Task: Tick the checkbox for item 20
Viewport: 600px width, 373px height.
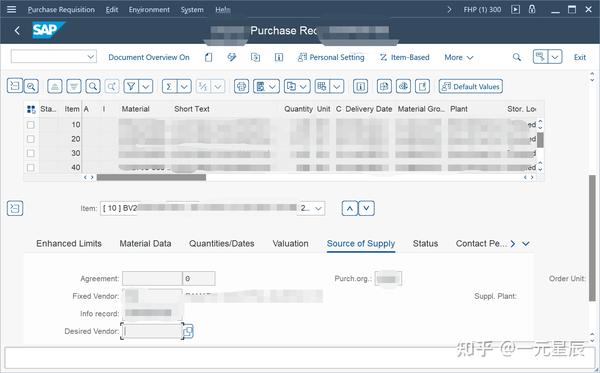Action: pos(31,139)
